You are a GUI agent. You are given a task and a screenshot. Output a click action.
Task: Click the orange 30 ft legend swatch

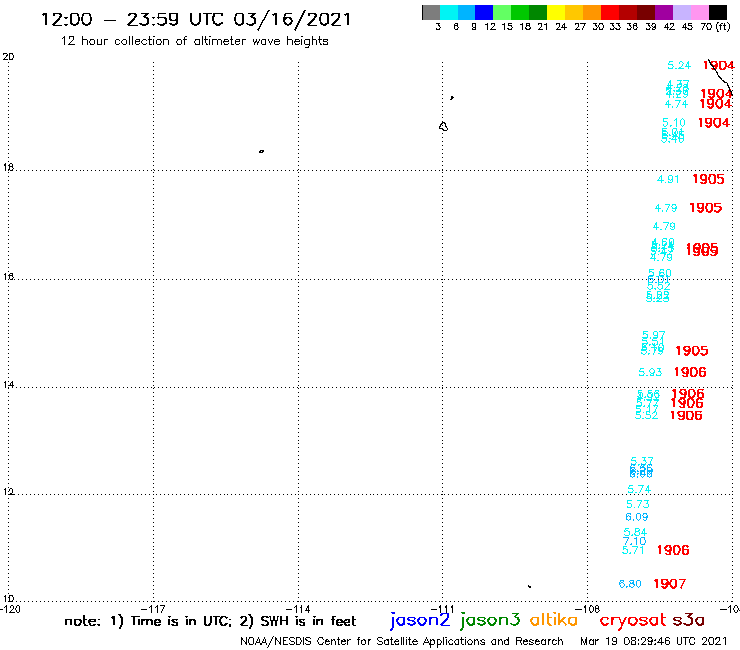(x=592, y=12)
